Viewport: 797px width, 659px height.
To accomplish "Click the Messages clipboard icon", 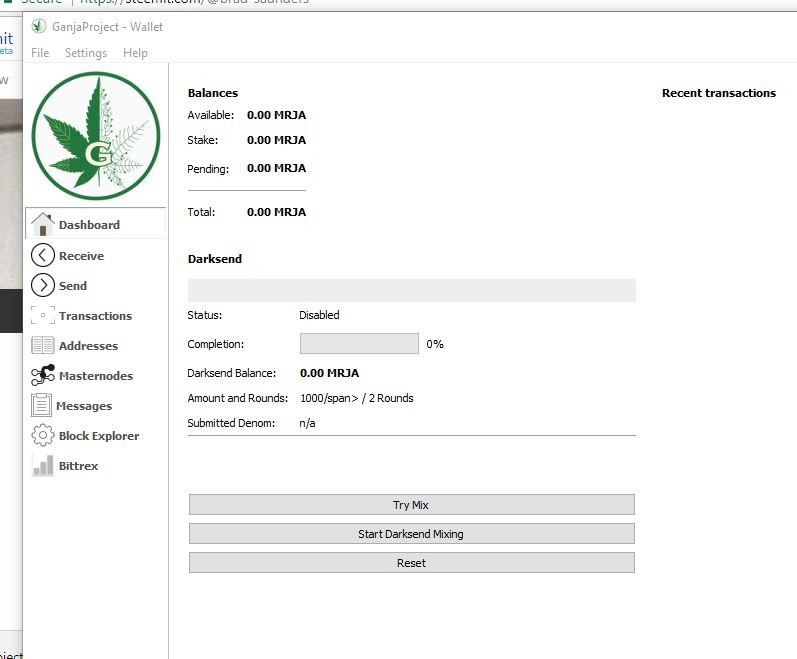I will point(41,405).
